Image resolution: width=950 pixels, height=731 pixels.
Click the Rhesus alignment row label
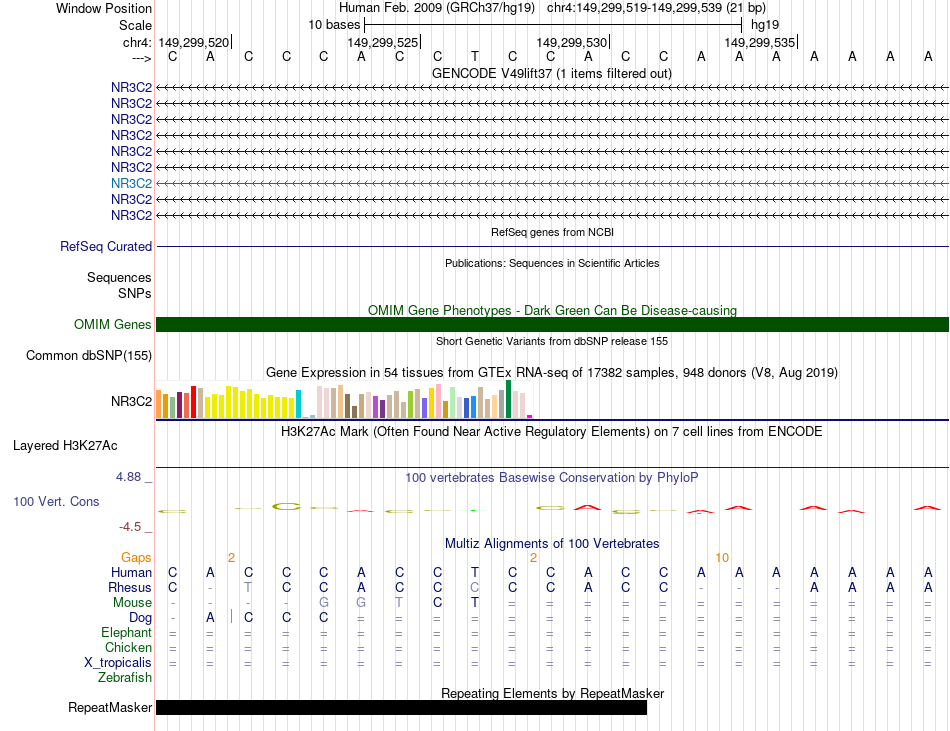click(130, 587)
